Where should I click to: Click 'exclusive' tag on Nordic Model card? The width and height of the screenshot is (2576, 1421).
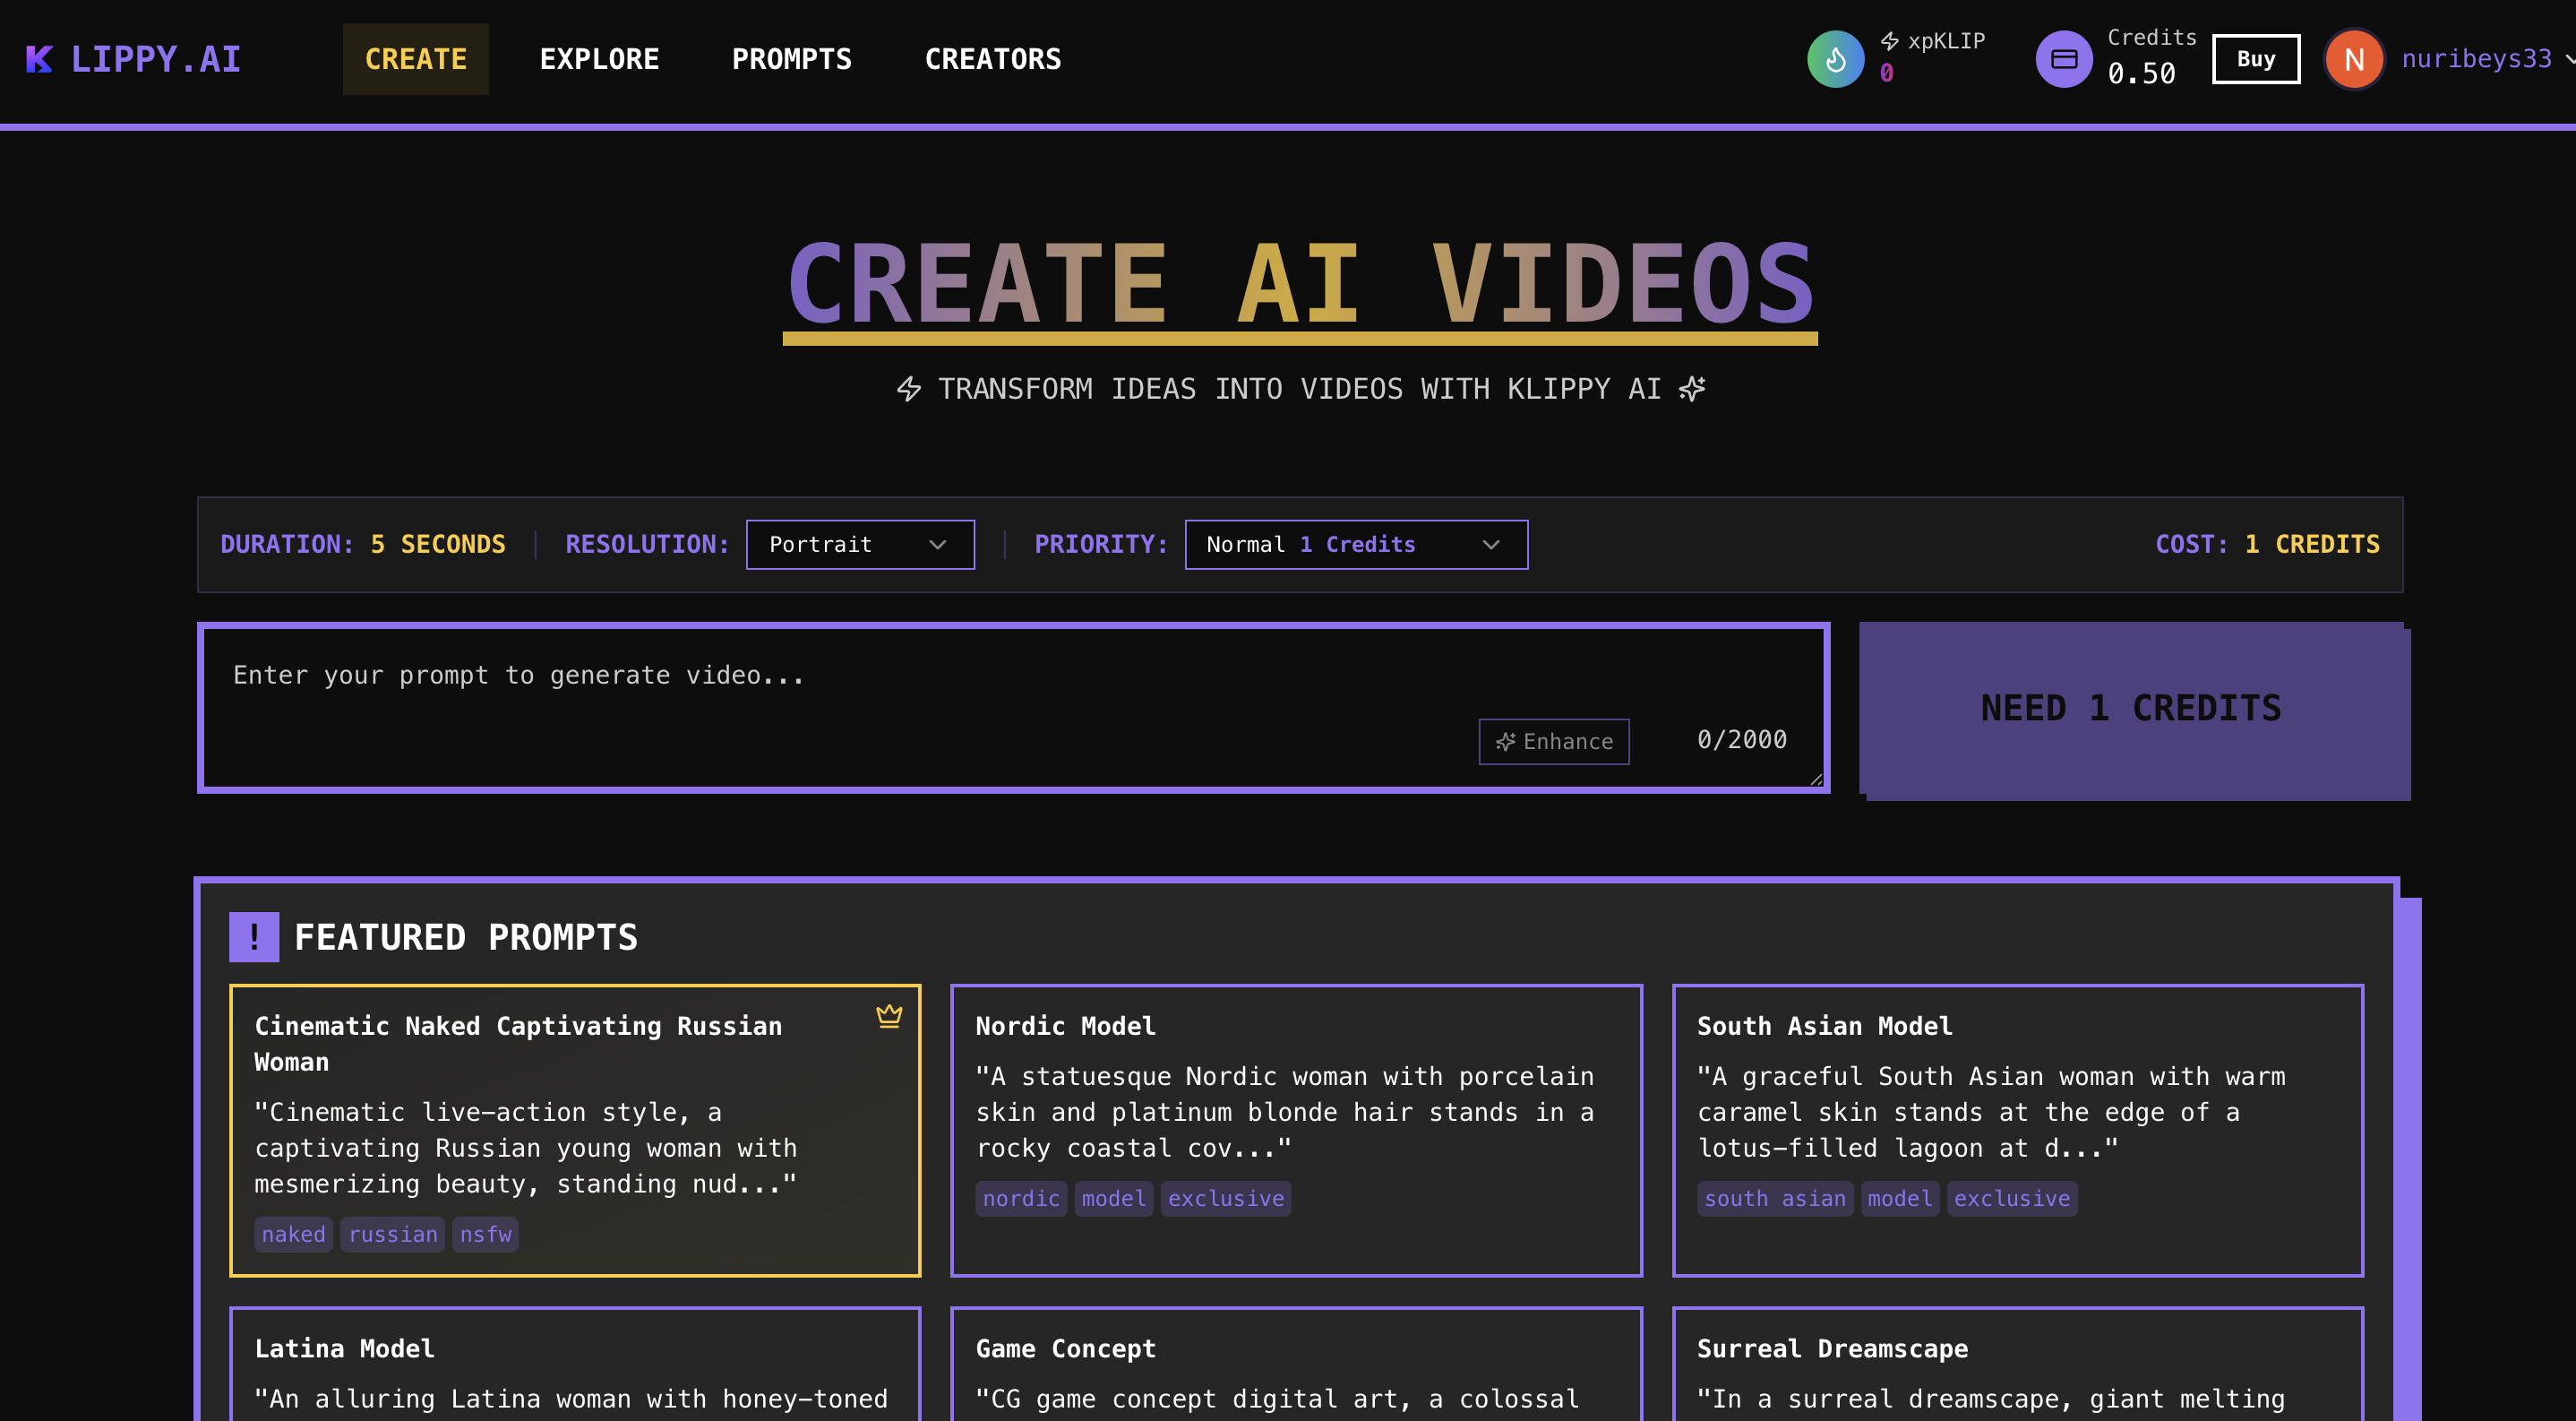coord(1225,1199)
